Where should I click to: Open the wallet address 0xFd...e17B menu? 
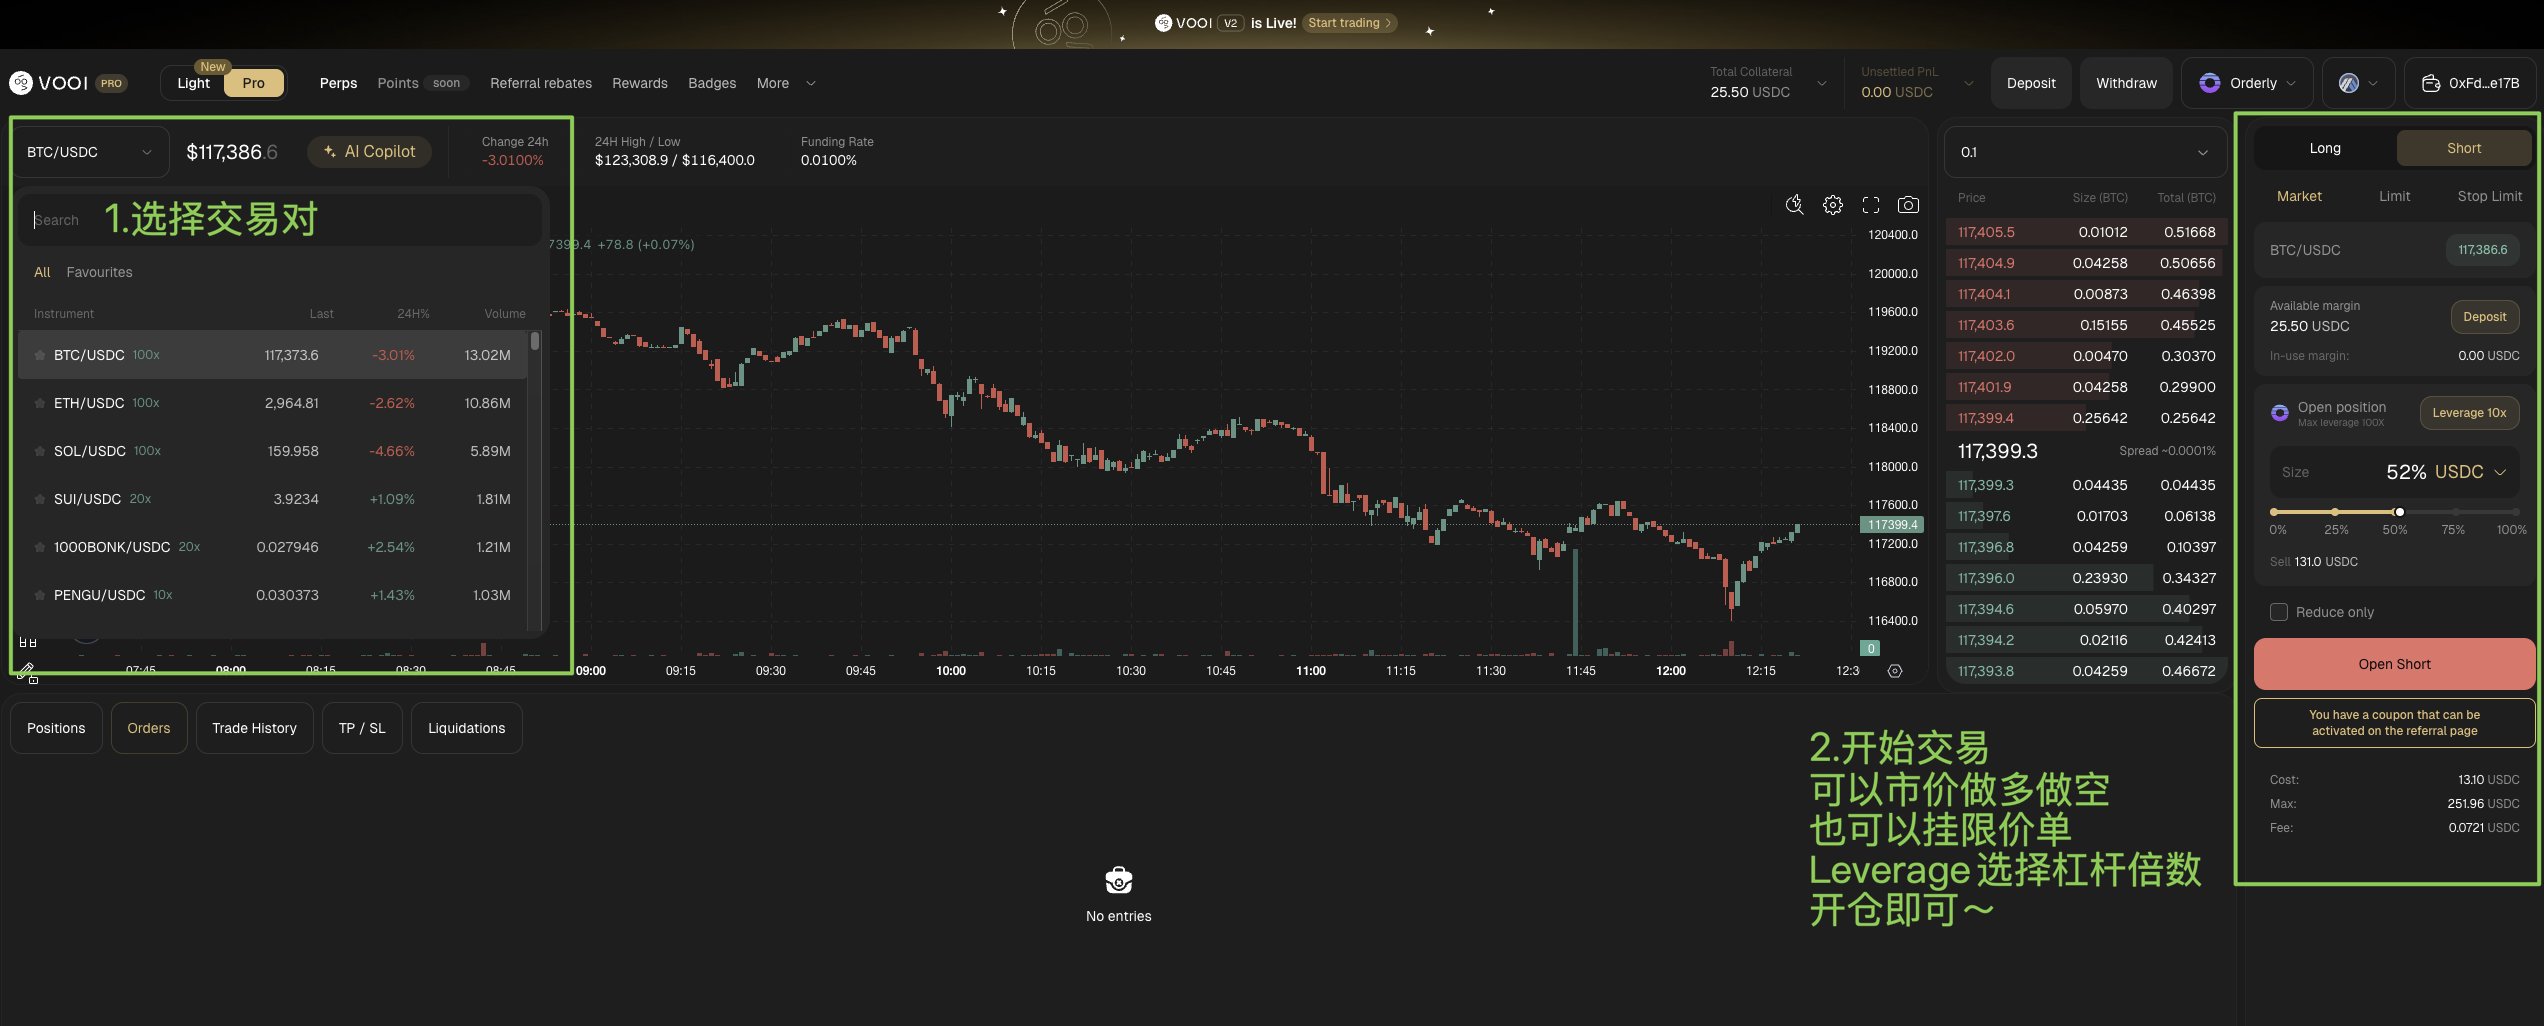[x=2470, y=83]
